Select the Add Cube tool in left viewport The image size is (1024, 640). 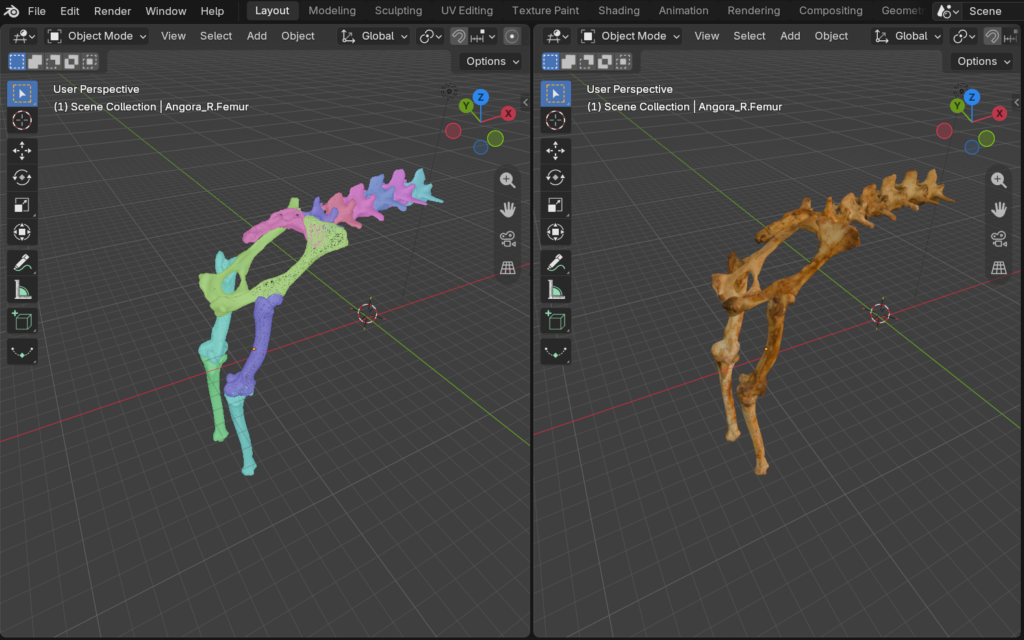pos(22,321)
